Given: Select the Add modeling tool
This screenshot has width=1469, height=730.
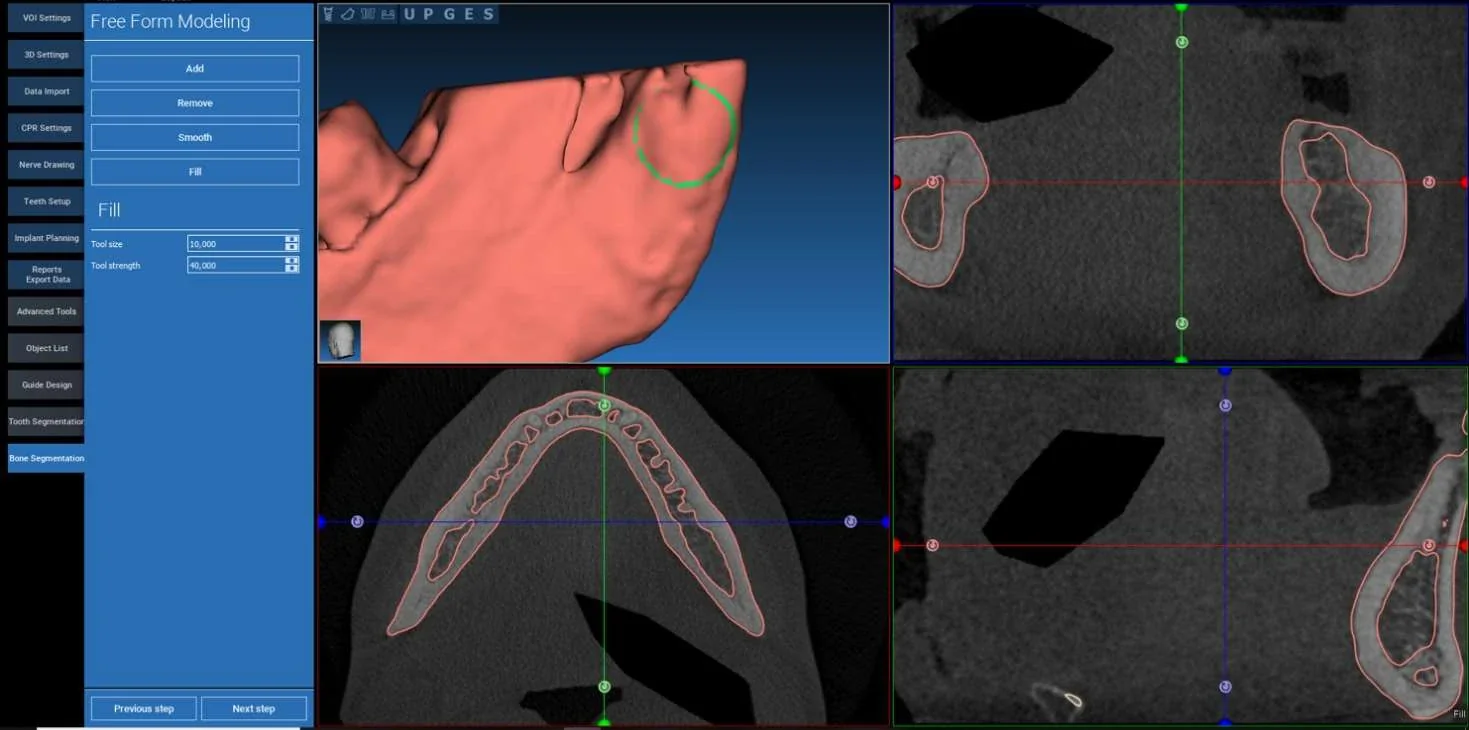Looking at the screenshot, I should click(195, 69).
